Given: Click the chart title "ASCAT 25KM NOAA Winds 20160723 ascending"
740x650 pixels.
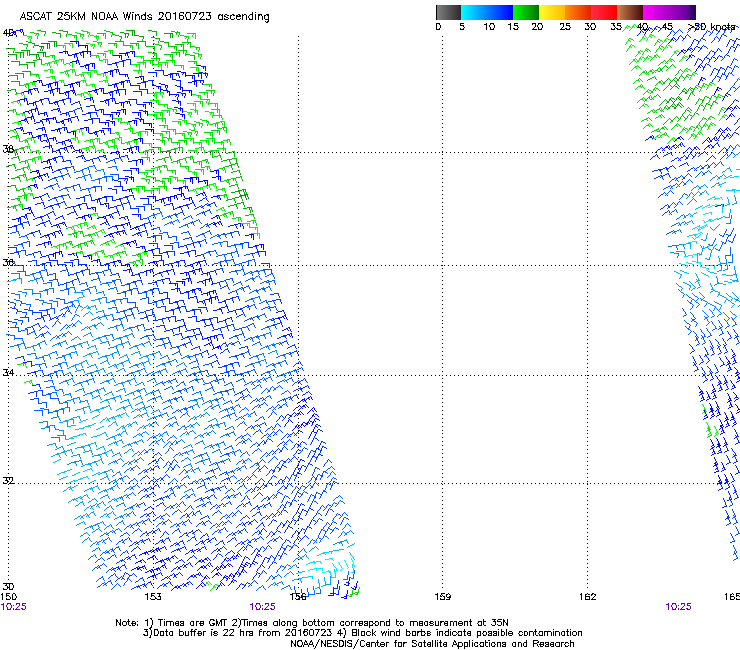Looking at the screenshot, I should point(144,17).
